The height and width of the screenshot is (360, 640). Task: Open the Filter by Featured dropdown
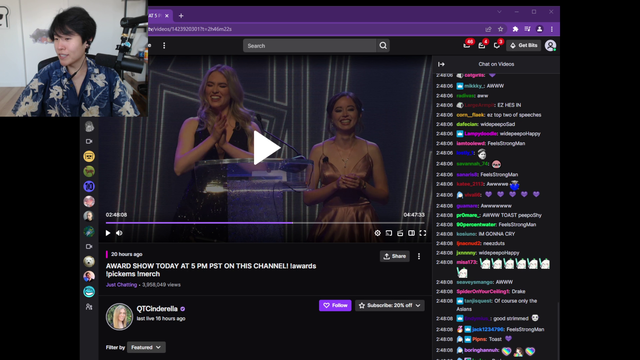tap(146, 347)
